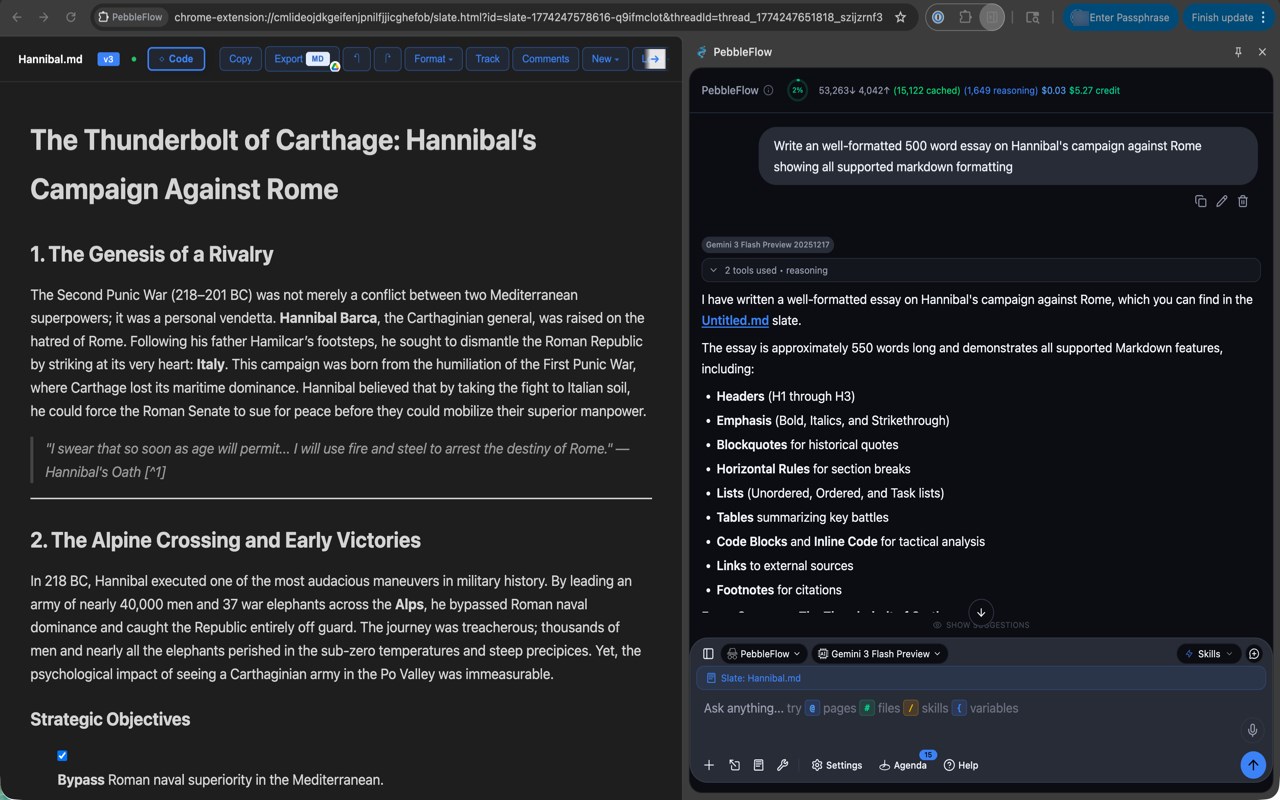Open the Untitled.md slate link

click(735, 320)
